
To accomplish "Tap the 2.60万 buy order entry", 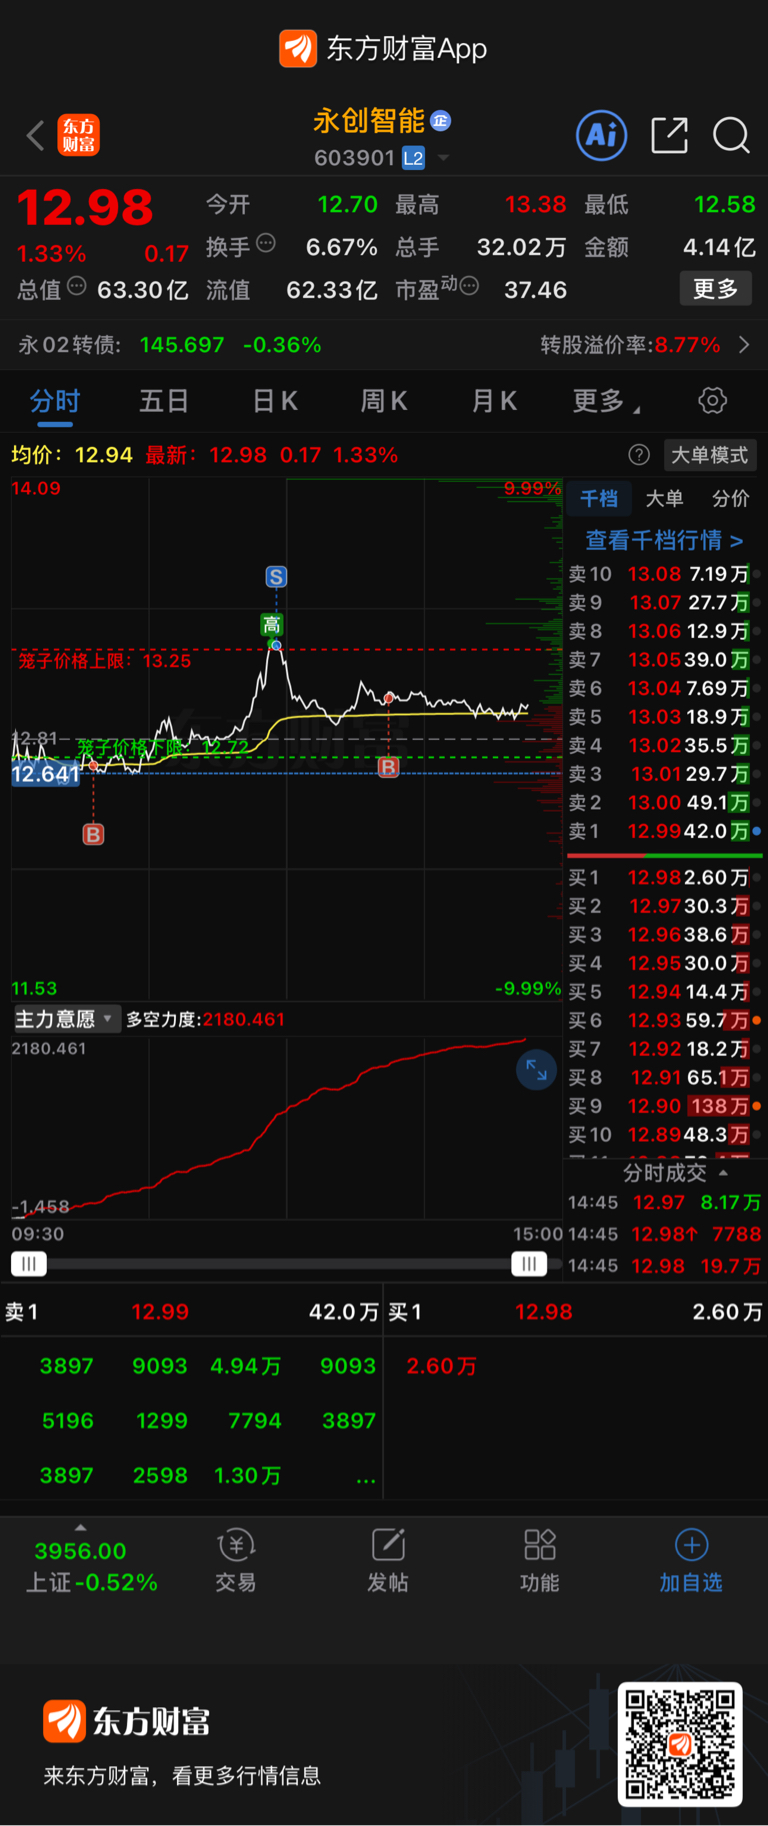I will [x=441, y=1366].
